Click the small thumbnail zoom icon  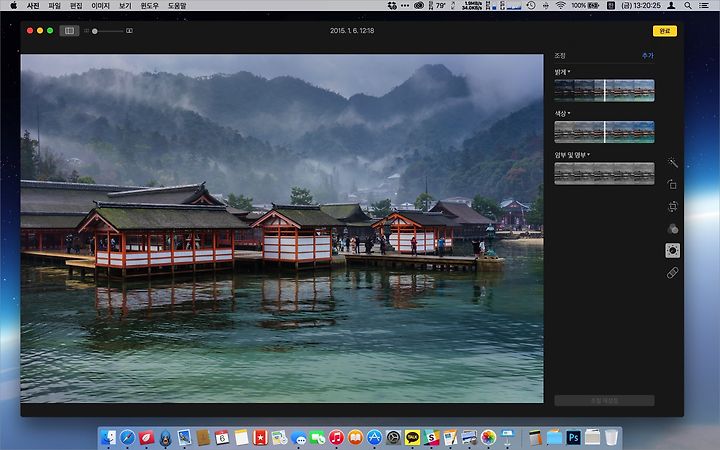tap(86, 31)
